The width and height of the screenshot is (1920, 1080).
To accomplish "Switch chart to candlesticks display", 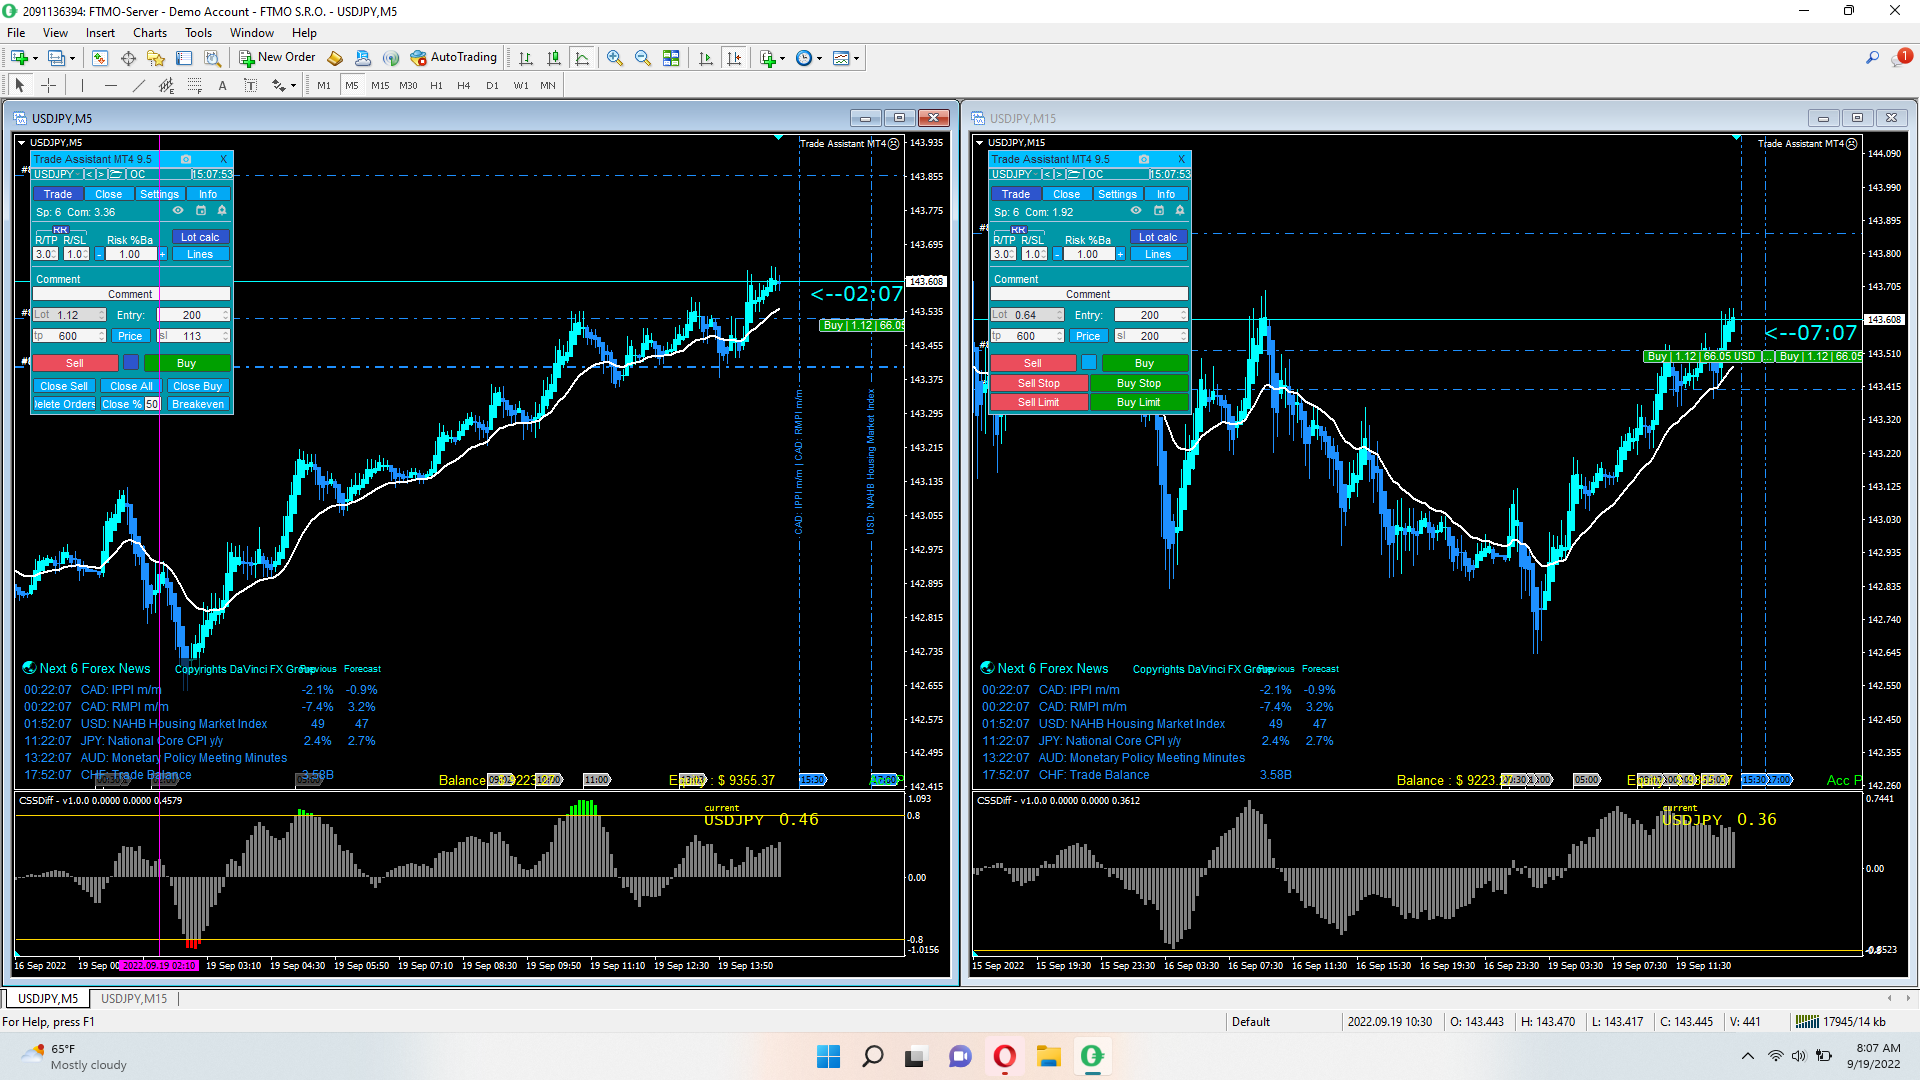I will 554,58.
